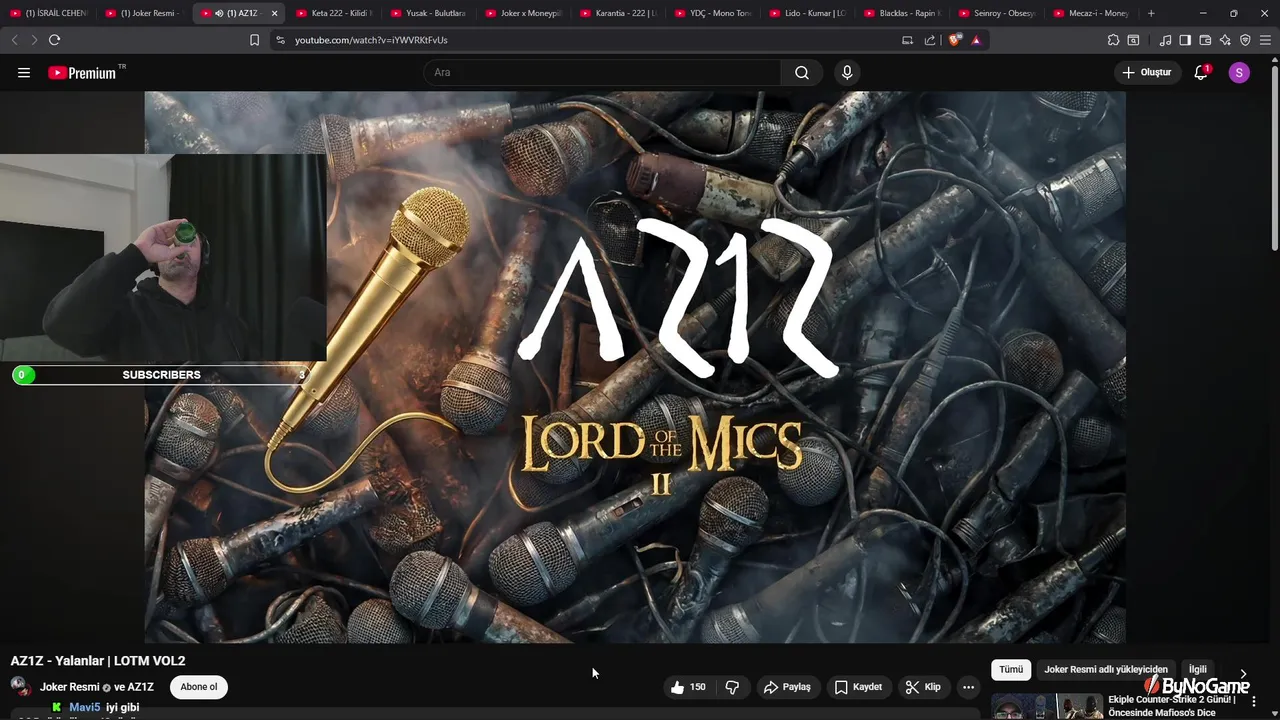Image resolution: width=1280 pixels, height=720 pixels.
Task: Click the install/cast screen icon in address bar
Action: (907, 40)
